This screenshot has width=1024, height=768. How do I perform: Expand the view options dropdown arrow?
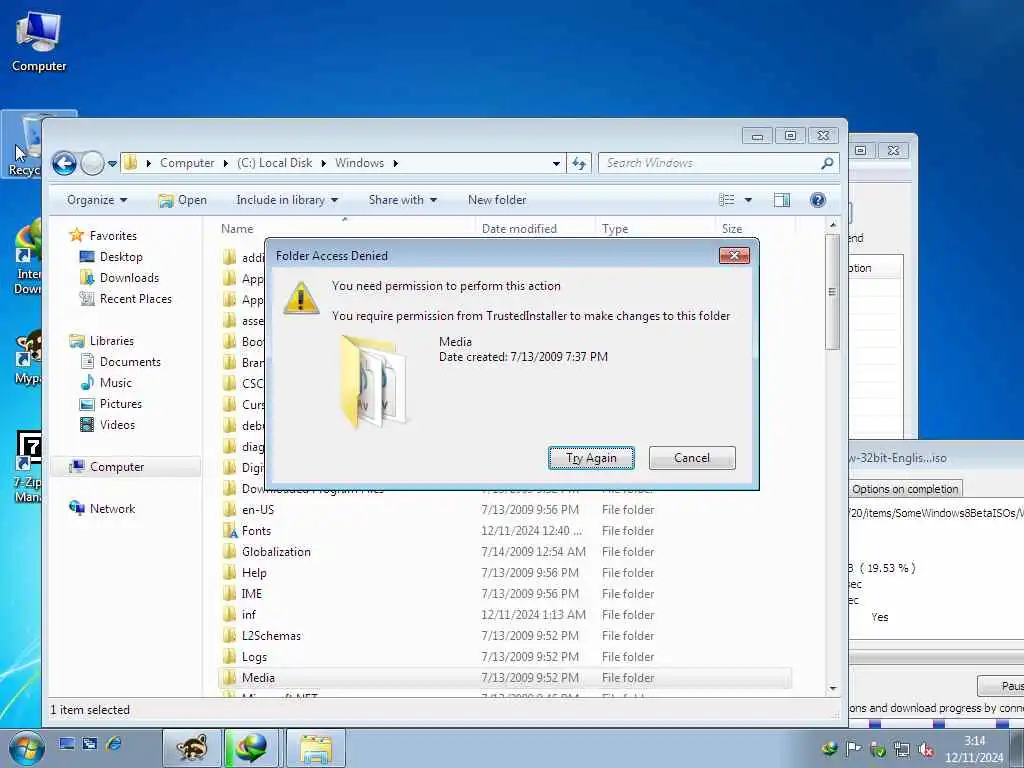click(748, 200)
